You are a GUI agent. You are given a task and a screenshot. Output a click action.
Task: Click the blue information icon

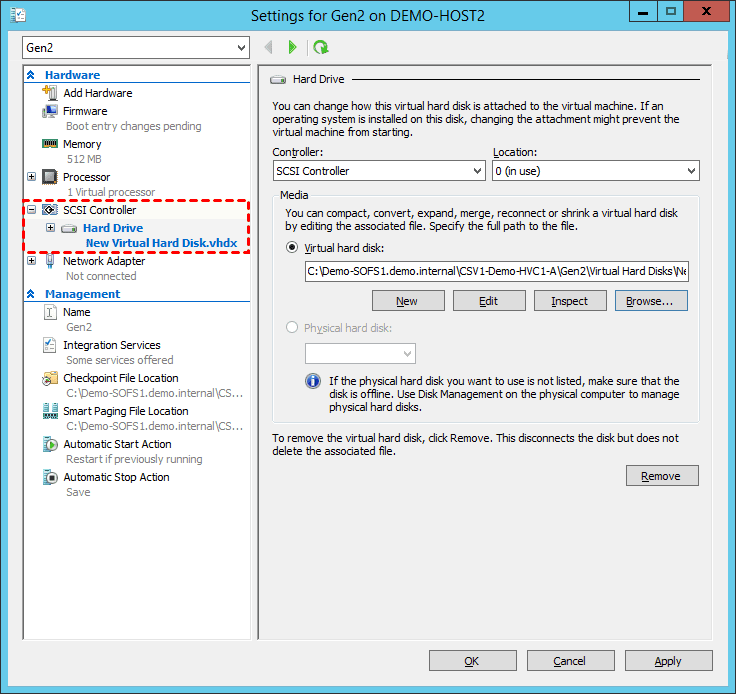(x=313, y=381)
